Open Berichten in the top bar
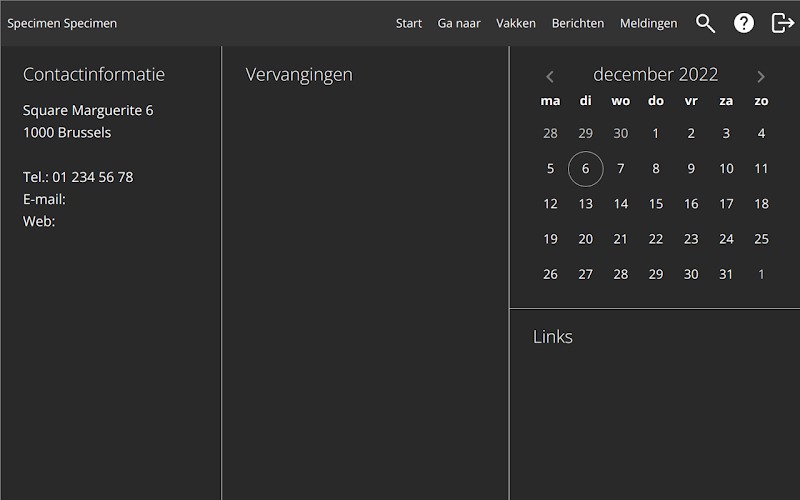The width and height of the screenshot is (800, 500). point(578,23)
